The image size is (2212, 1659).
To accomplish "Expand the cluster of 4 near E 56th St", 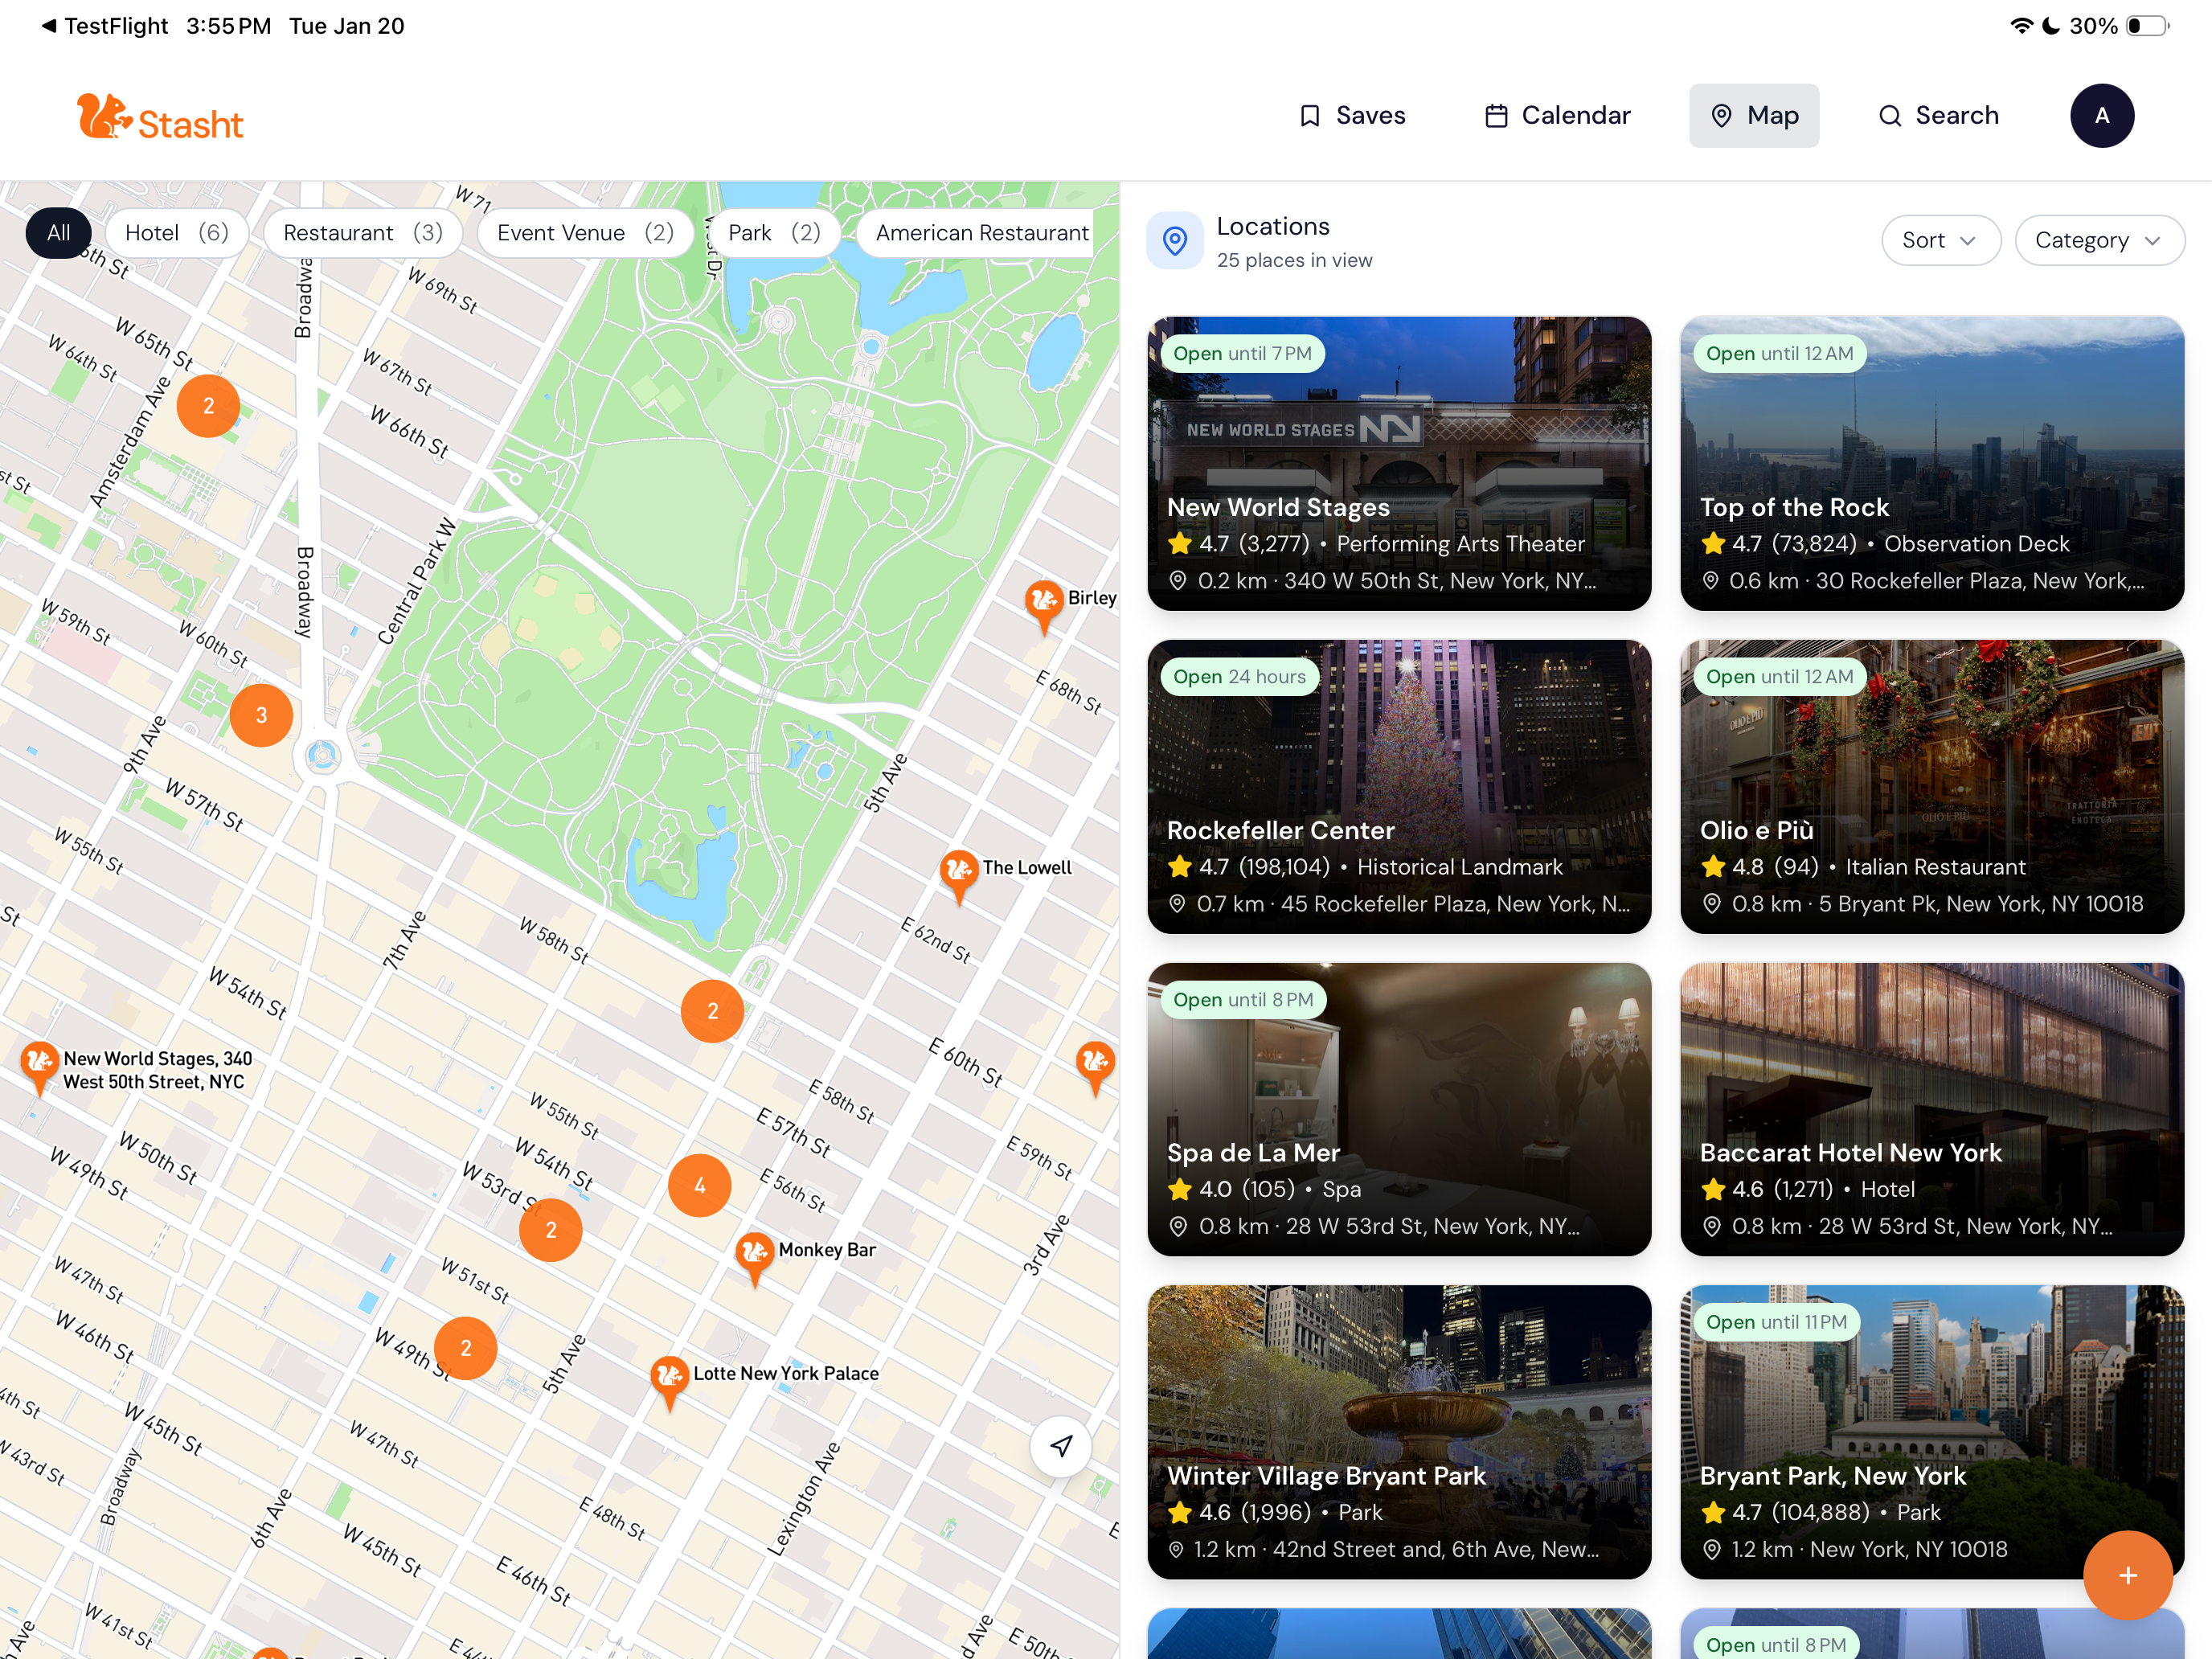I will pyautogui.click(x=699, y=1186).
